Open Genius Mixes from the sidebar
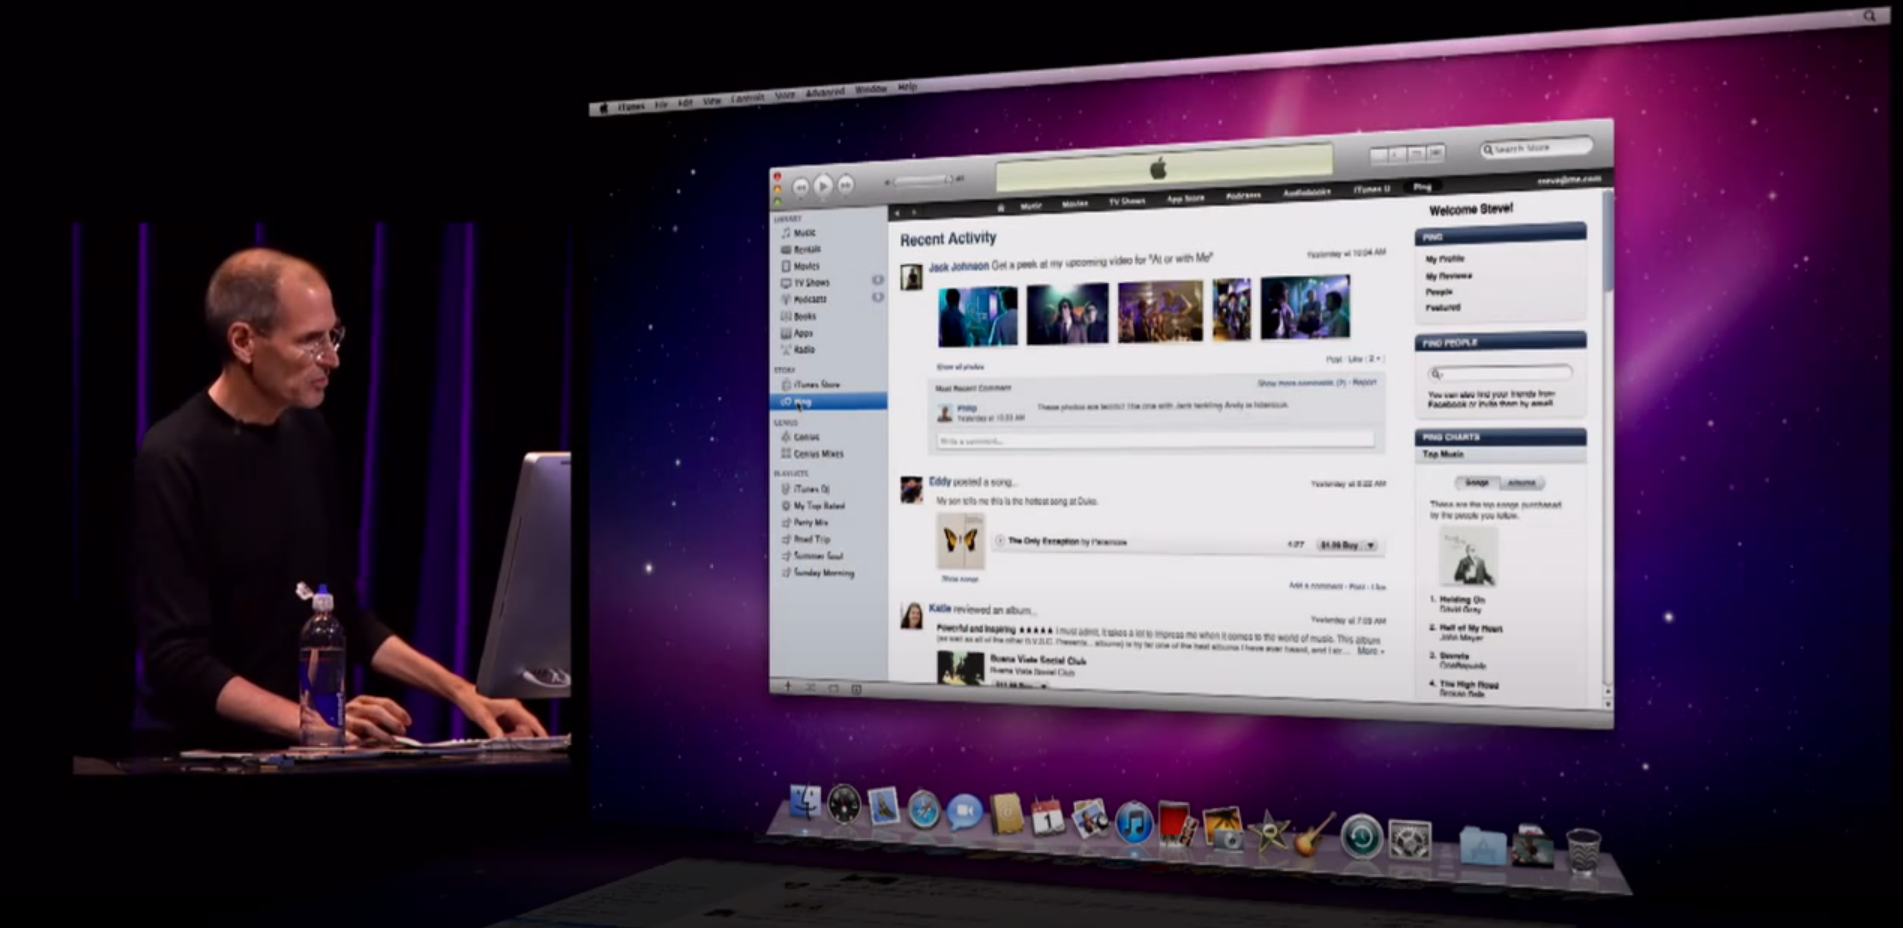This screenshot has width=1903, height=928. pyautogui.click(x=818, y=453)
